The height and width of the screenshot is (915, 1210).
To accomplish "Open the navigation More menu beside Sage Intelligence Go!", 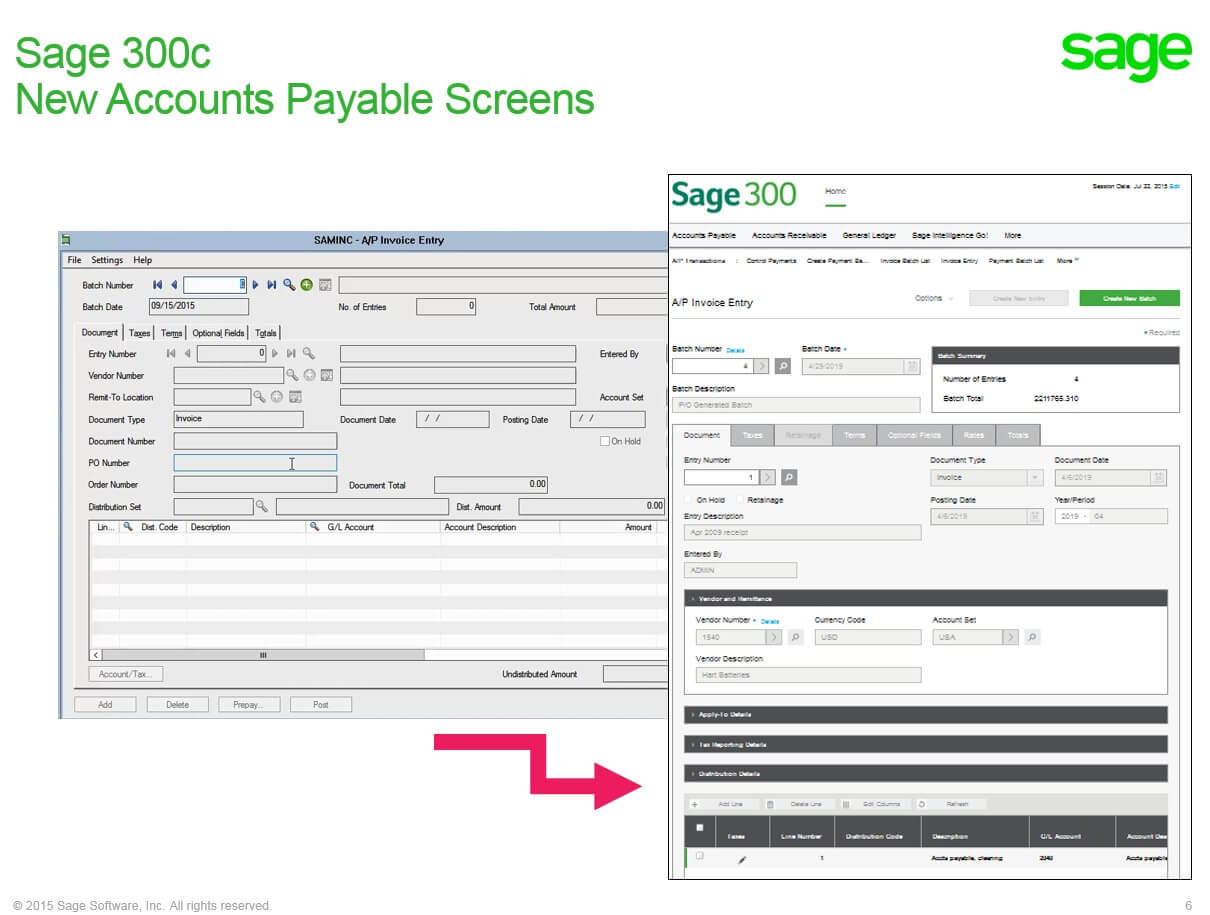I will point(1013,235).
